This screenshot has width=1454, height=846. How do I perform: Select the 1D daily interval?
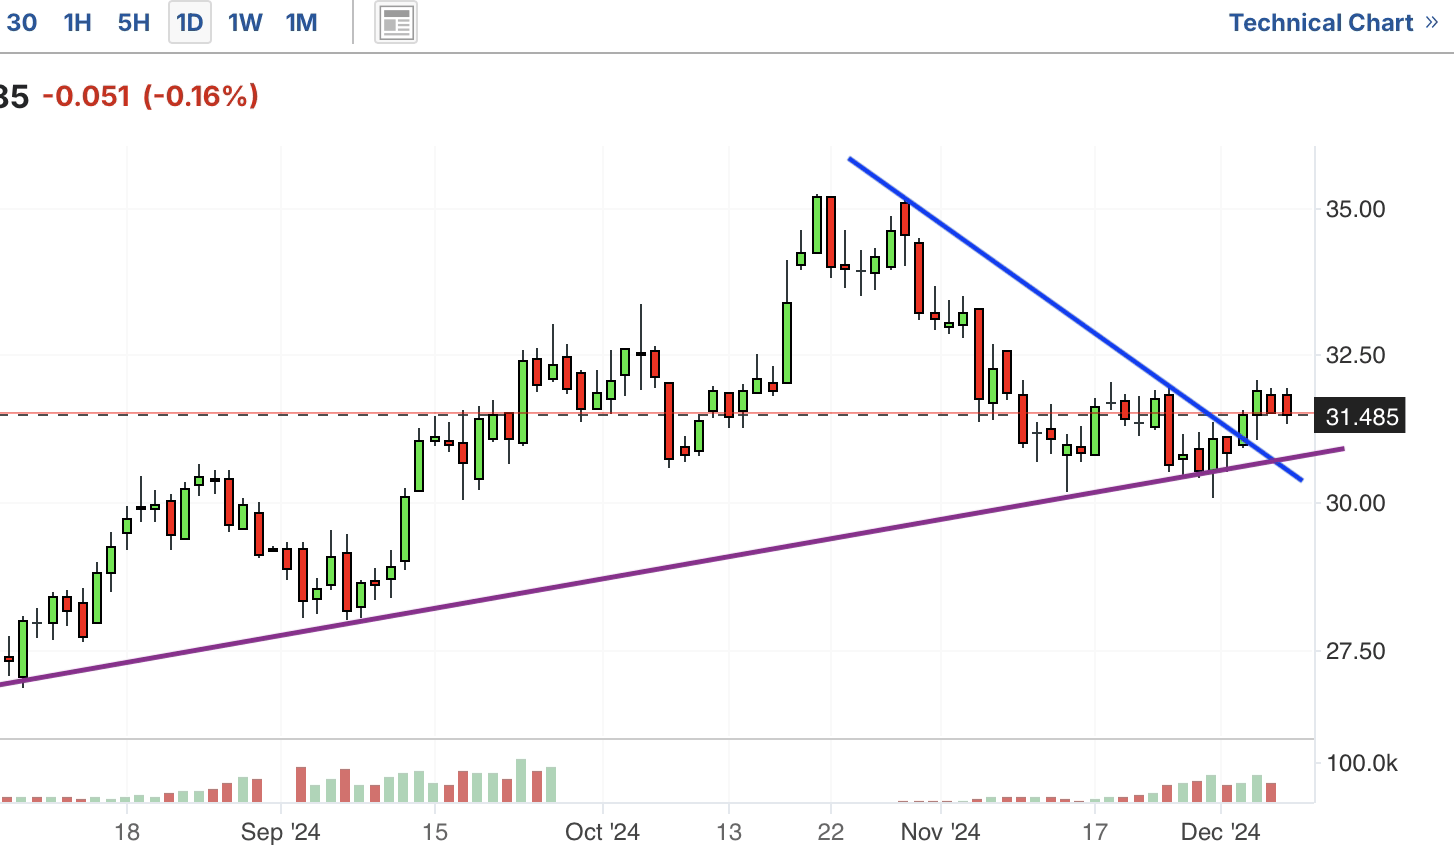pos(189,22)
